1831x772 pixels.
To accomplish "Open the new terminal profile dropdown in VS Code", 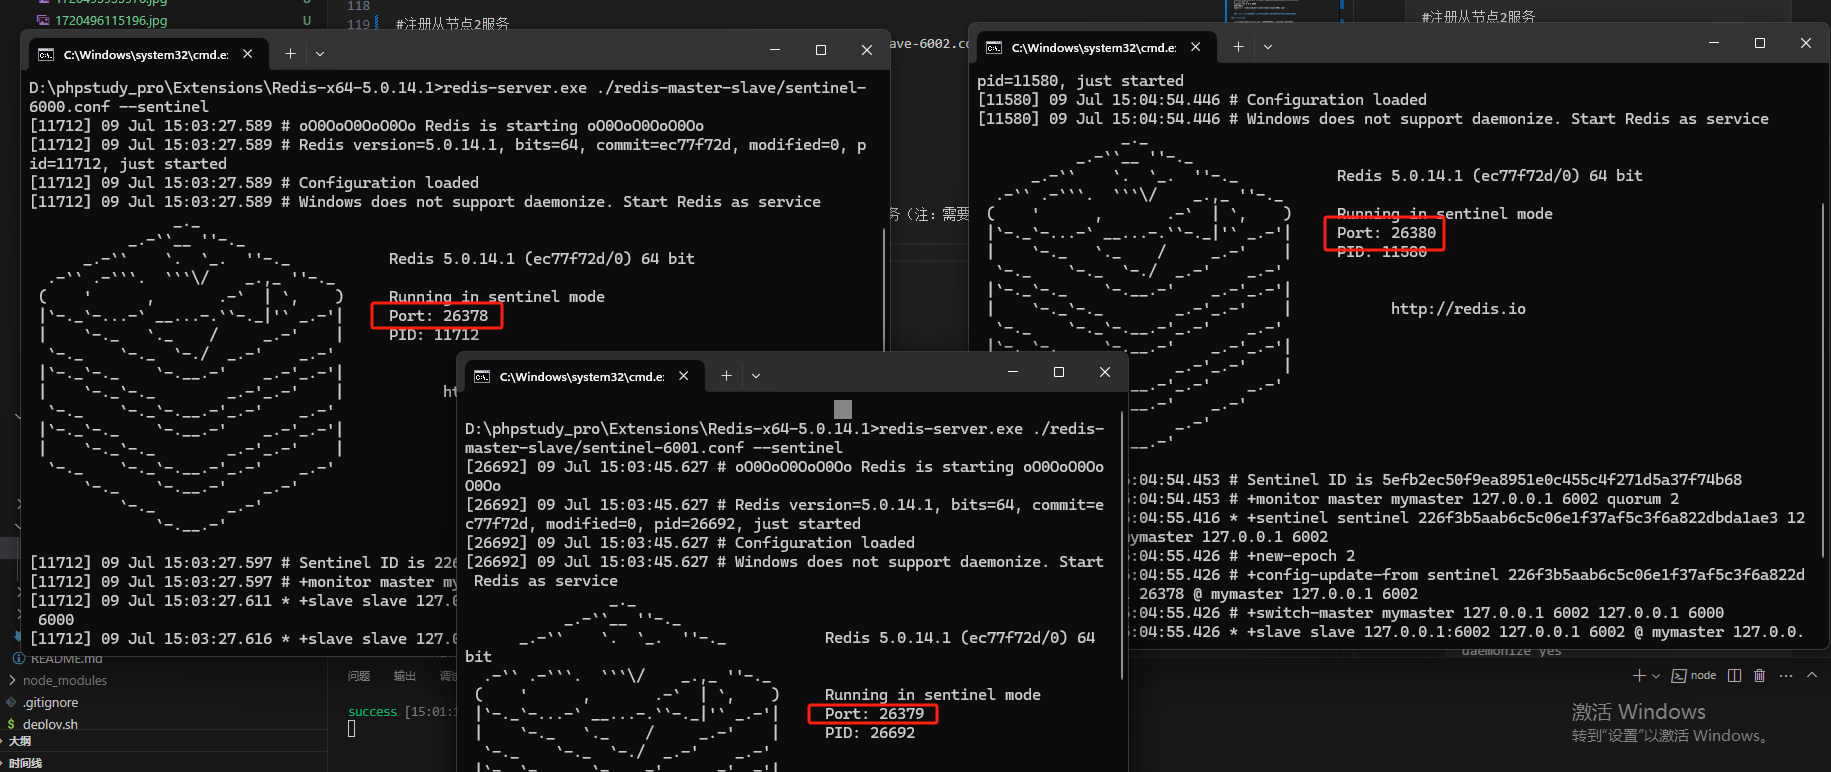I will pyautogui.click(x=1656, y=676).
